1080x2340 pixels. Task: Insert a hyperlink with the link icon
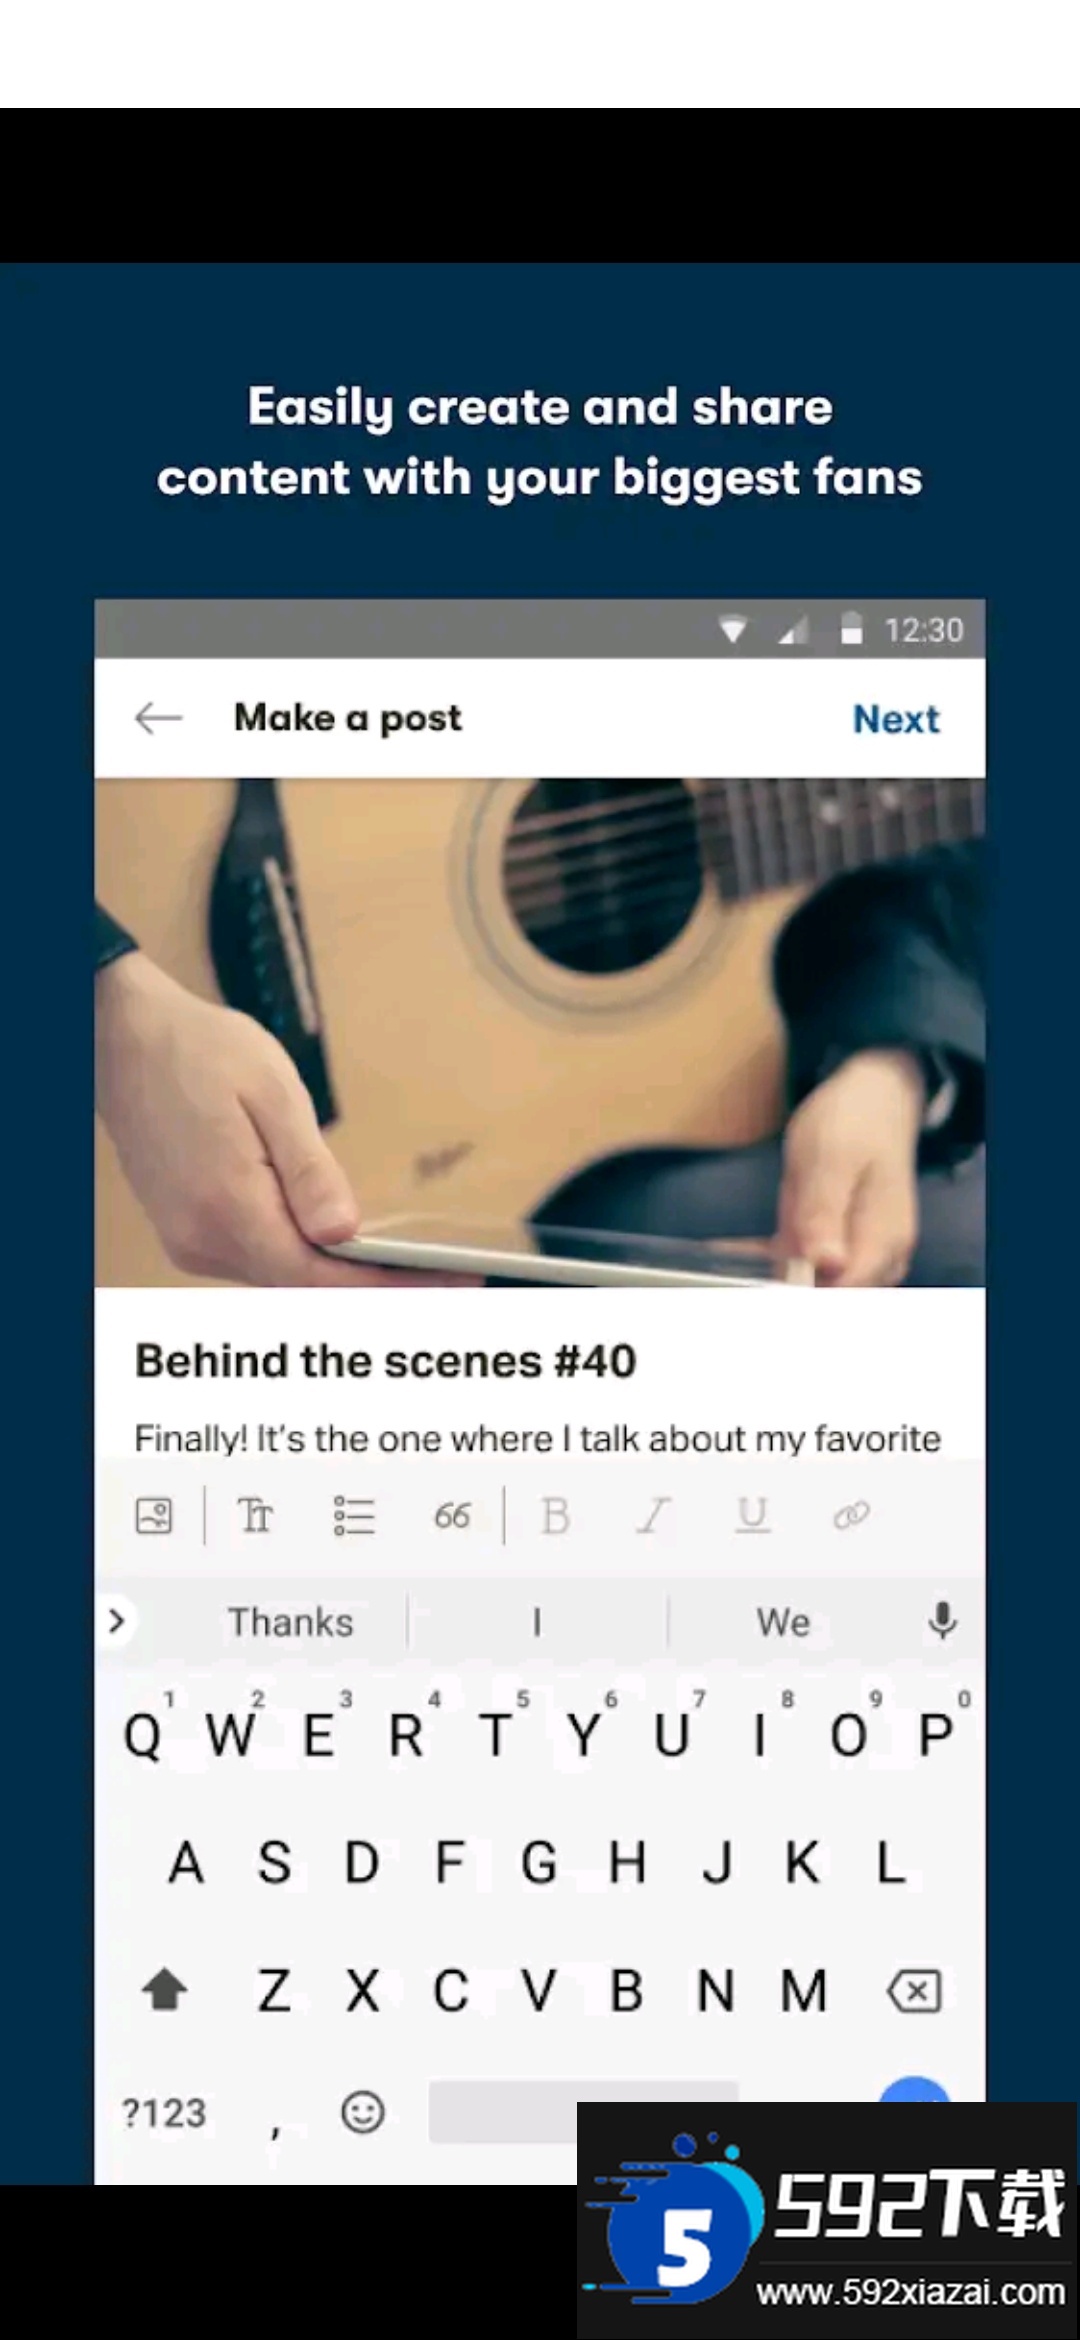click(851, 1516)
